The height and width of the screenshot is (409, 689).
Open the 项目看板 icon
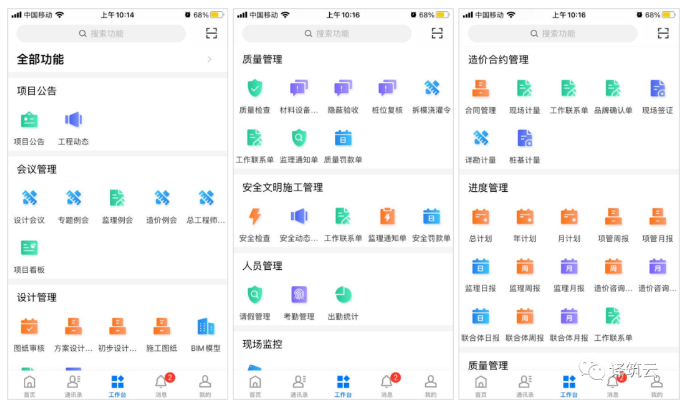(29, 248)
